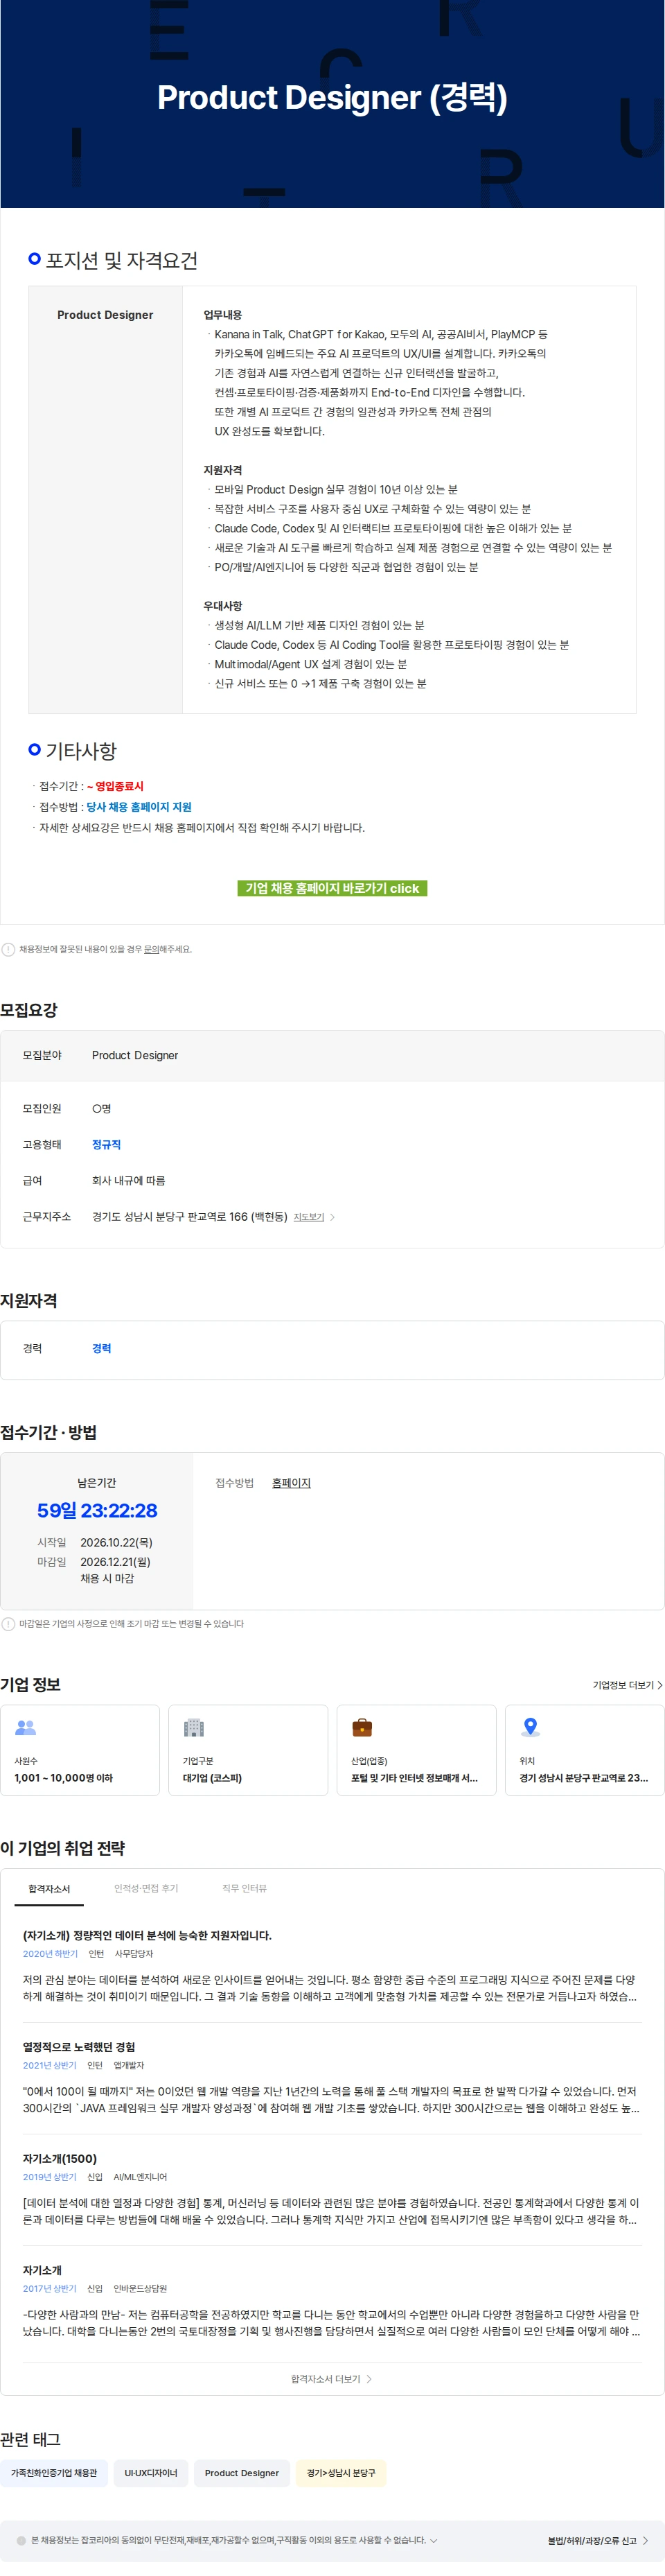Open essay titled 정량적인 데이터 분석에 능숙한 지원자입니다

[147, 1935]
